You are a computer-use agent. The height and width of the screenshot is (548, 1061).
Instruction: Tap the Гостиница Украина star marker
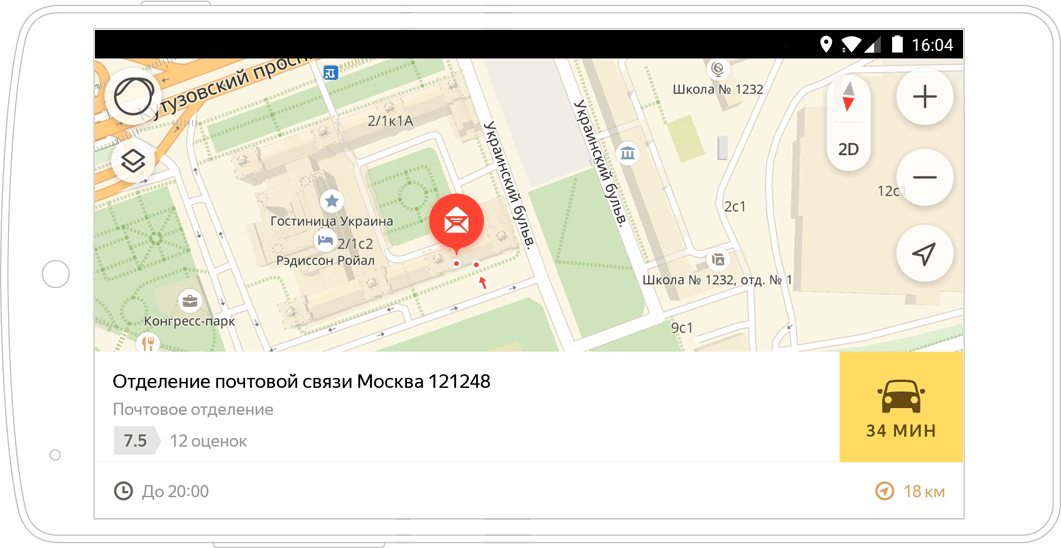[x=332, y=201]
